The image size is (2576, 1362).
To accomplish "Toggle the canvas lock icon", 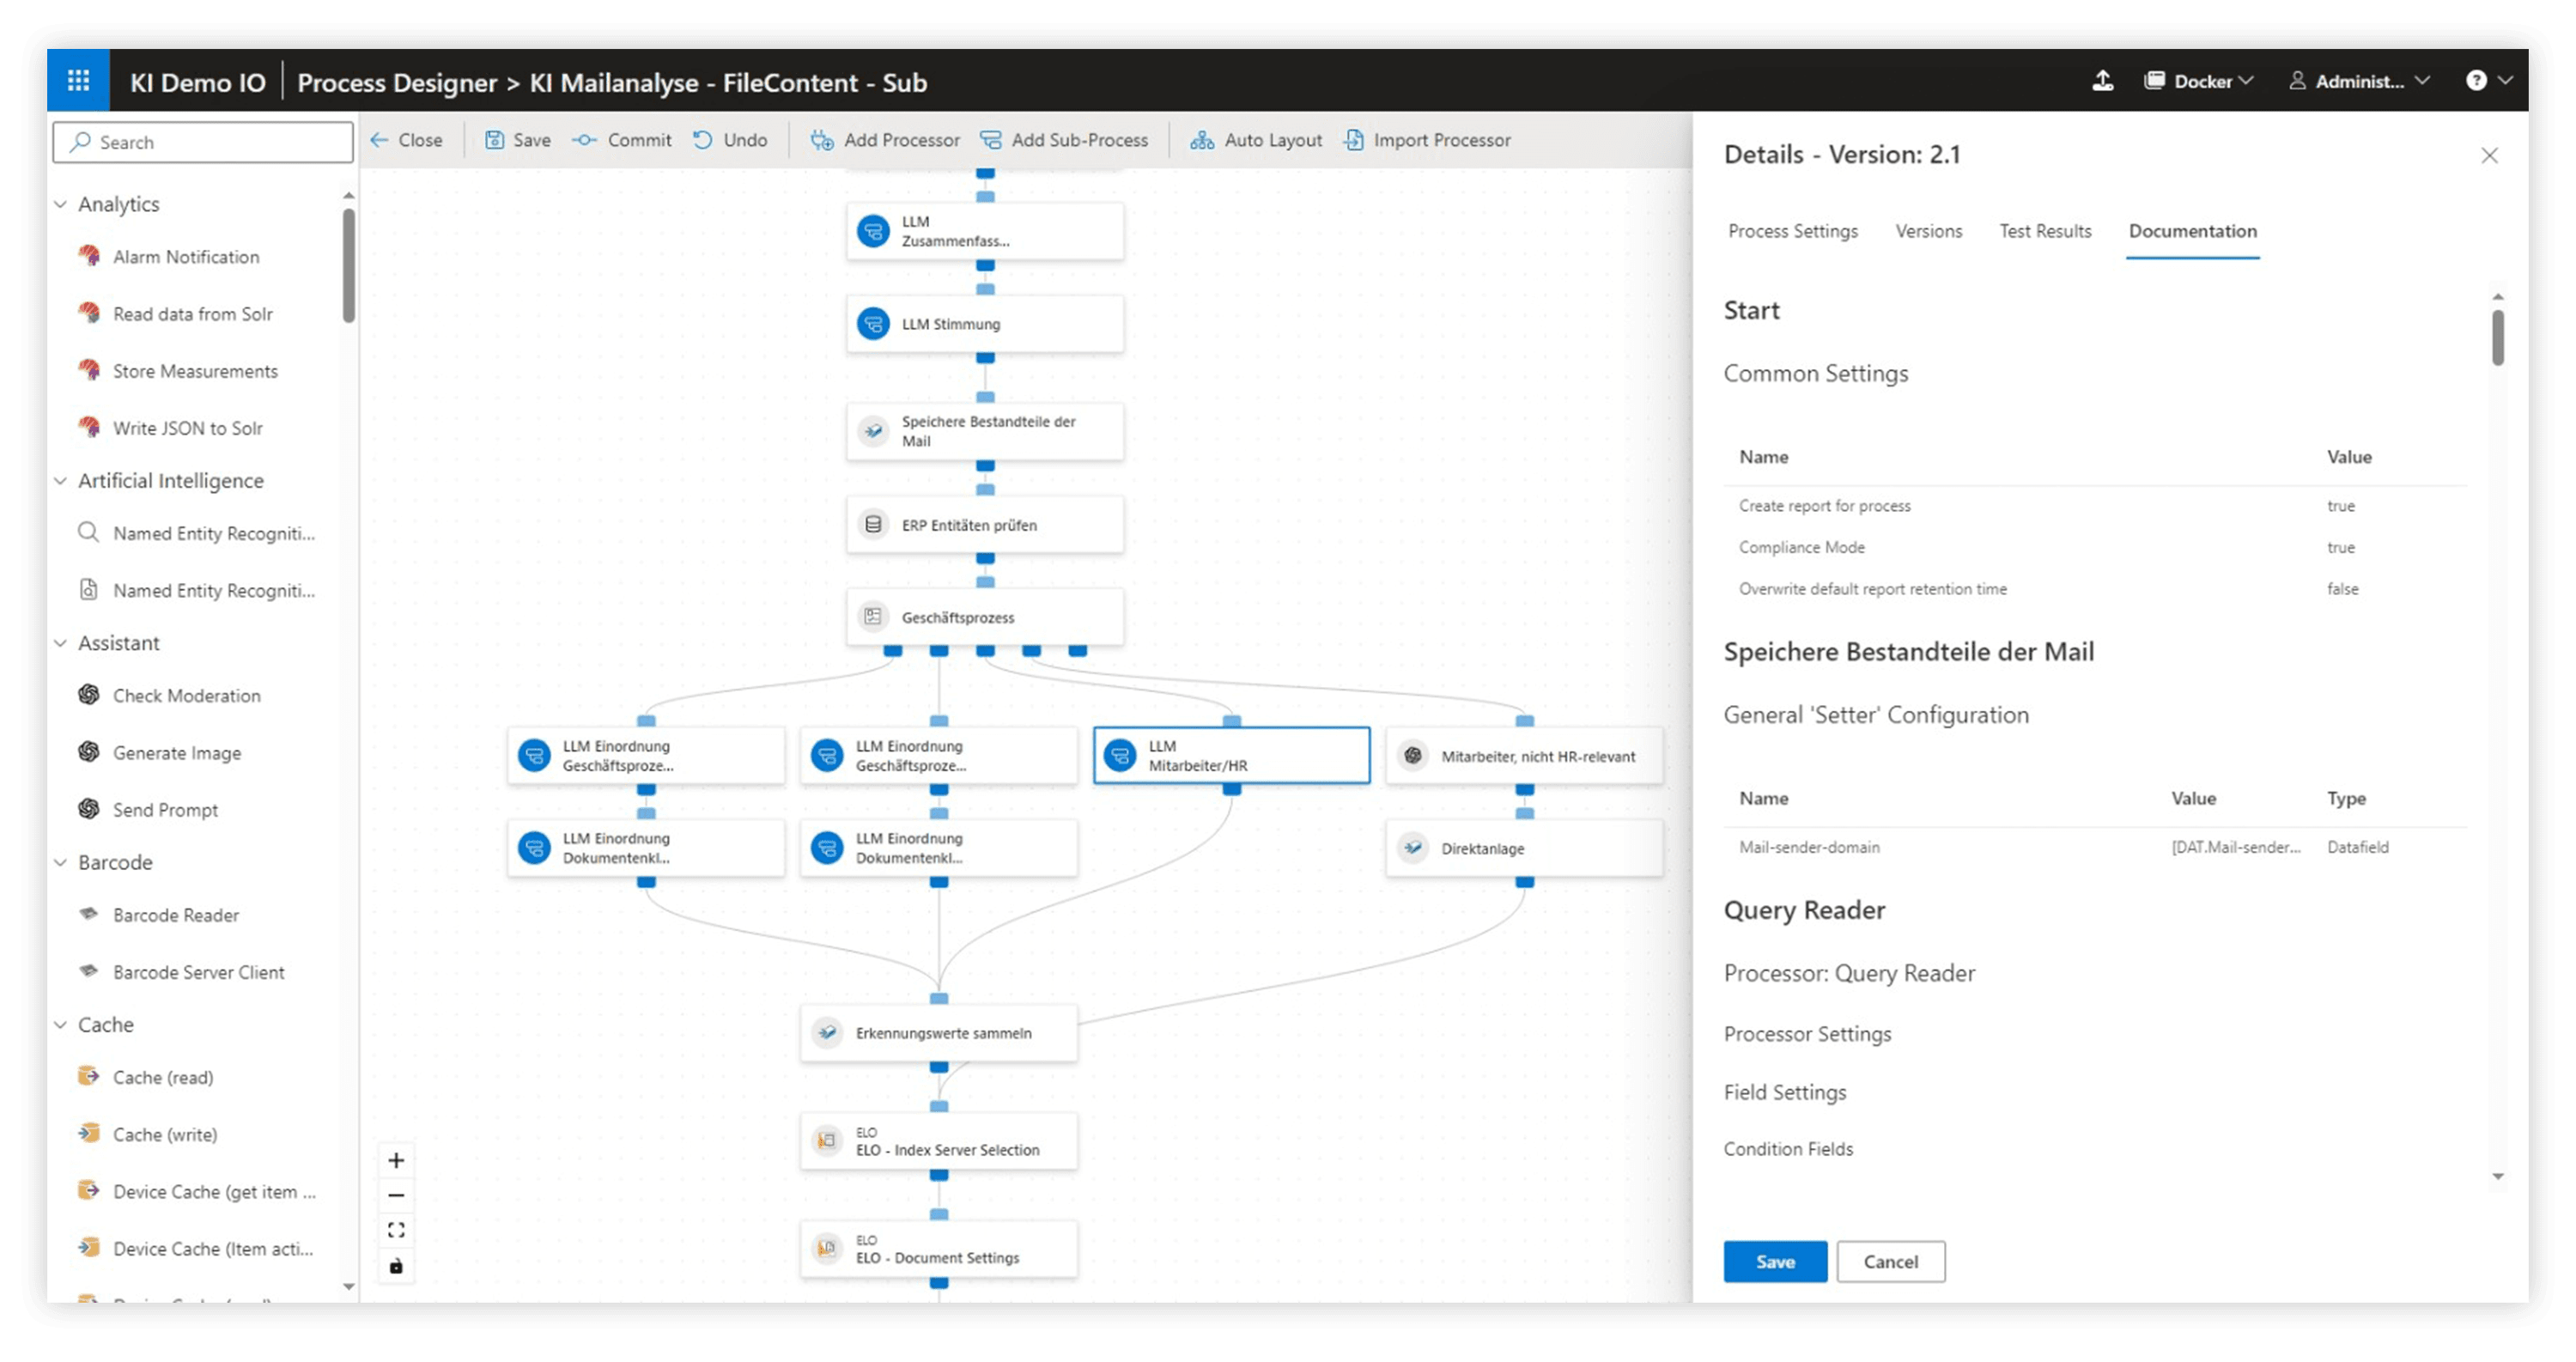I will pyautogui.click(x=396, y=1266).
